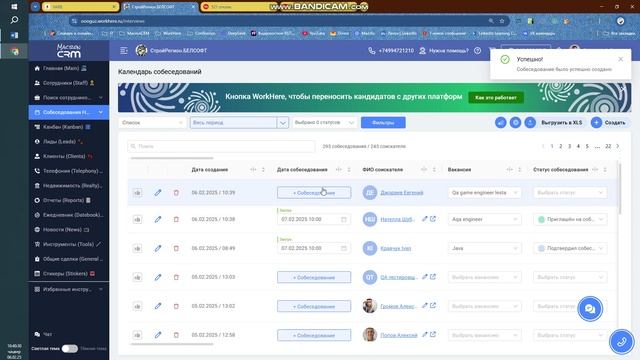Open the chat bubble floating button

[590, 309]
